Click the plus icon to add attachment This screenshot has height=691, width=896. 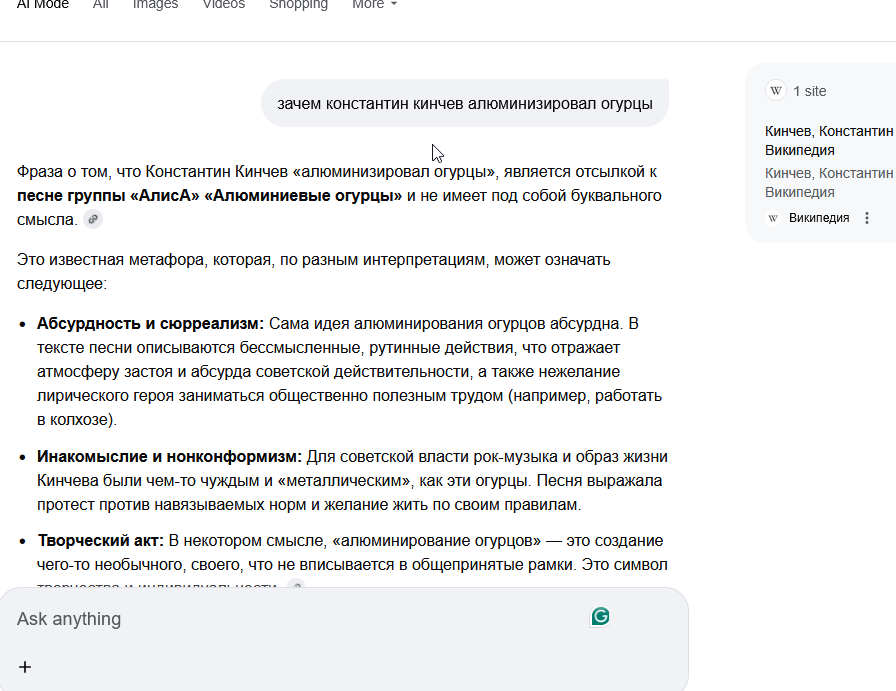pyautogui.click(x=26, y=667)
